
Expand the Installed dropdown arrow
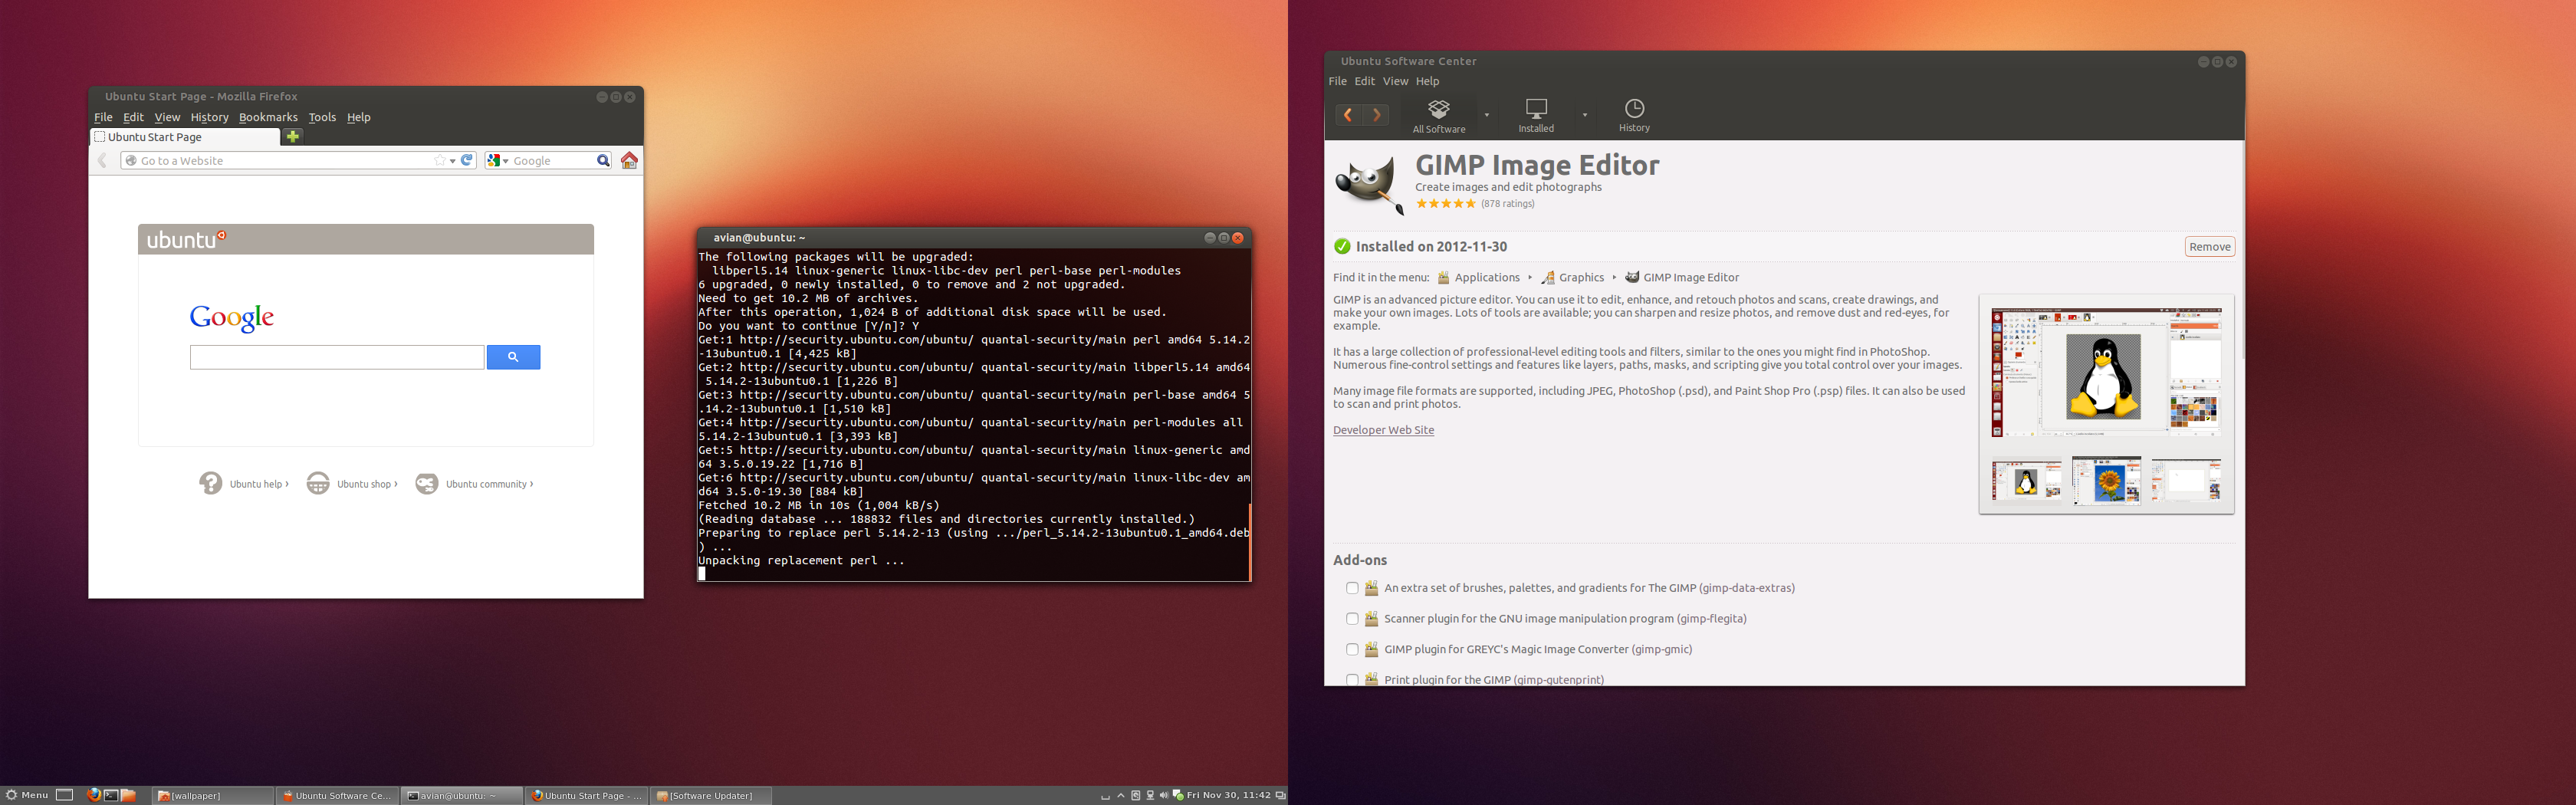coord(1585,115)
